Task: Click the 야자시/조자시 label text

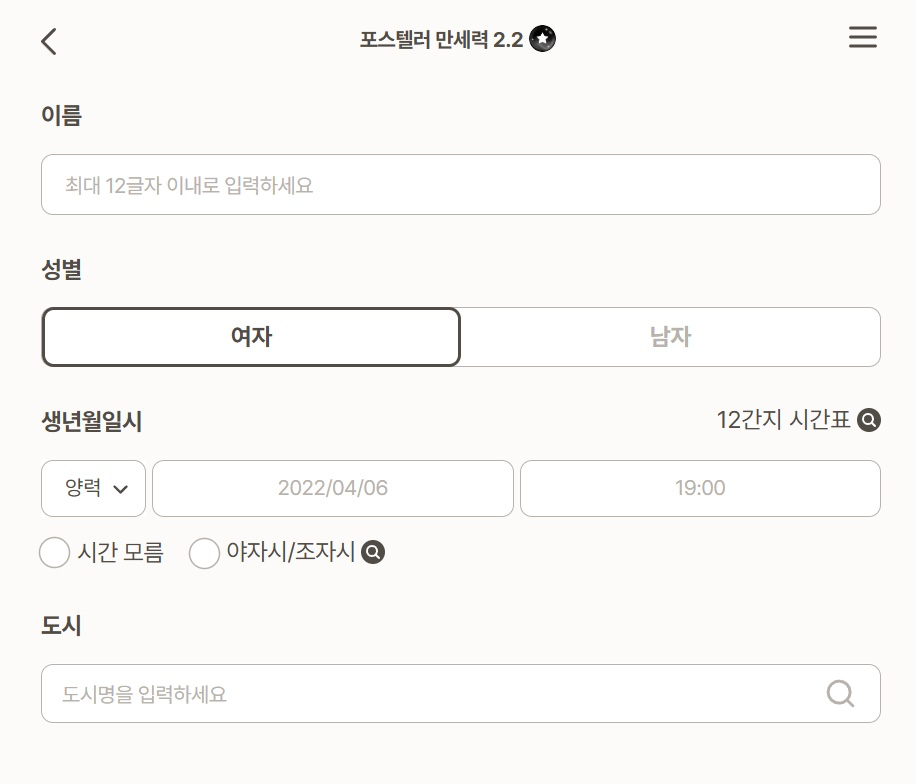Action: click(291, 551)
